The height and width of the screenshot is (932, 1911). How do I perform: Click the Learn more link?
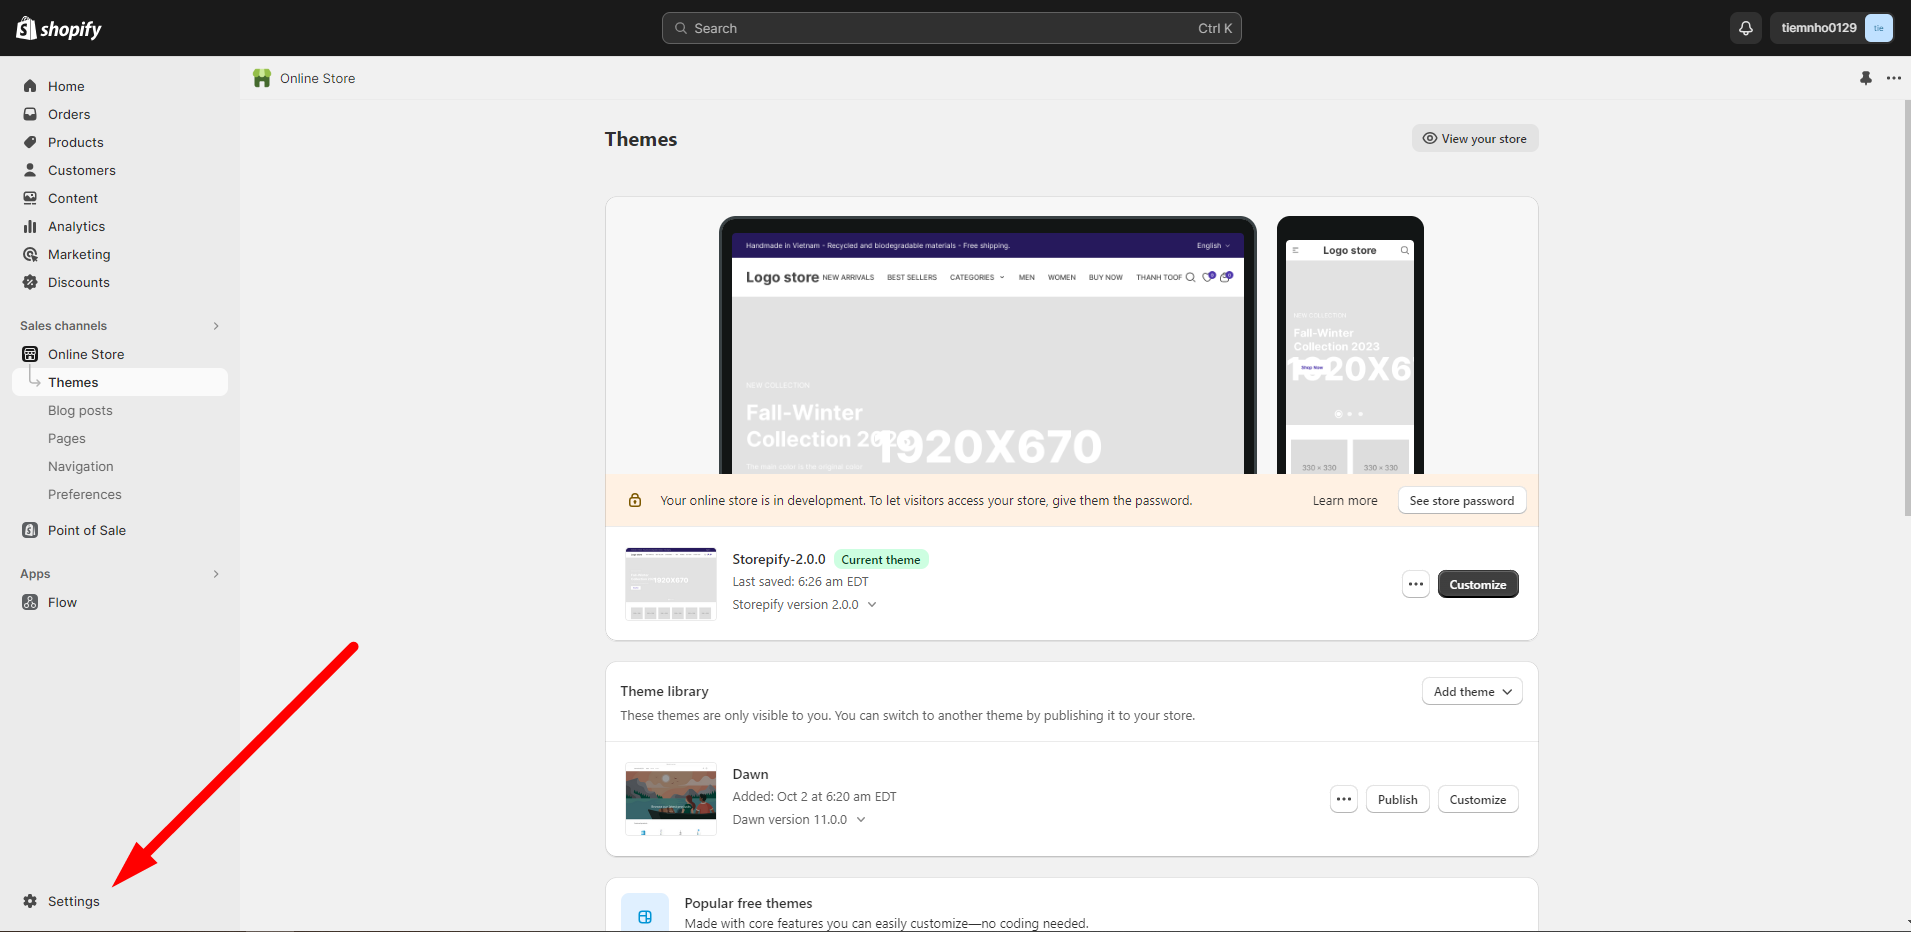[1345, 501]
